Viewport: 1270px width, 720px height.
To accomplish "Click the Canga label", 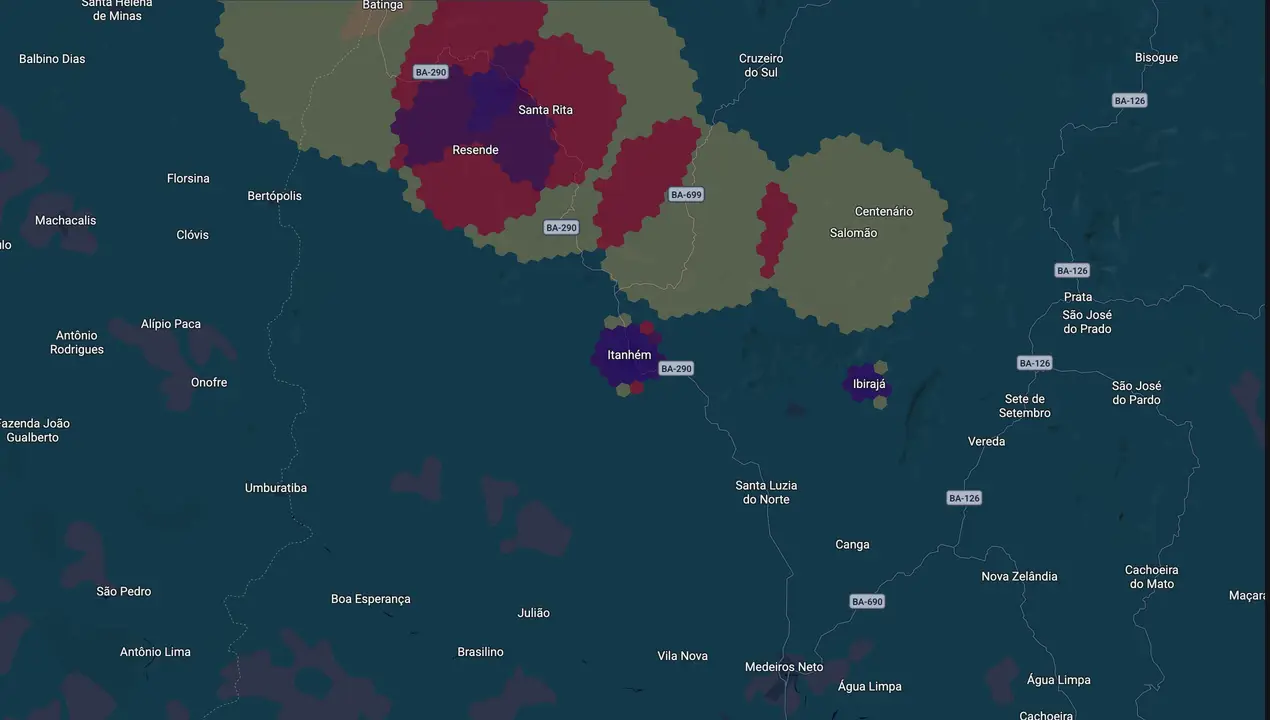I will (852, 545).
